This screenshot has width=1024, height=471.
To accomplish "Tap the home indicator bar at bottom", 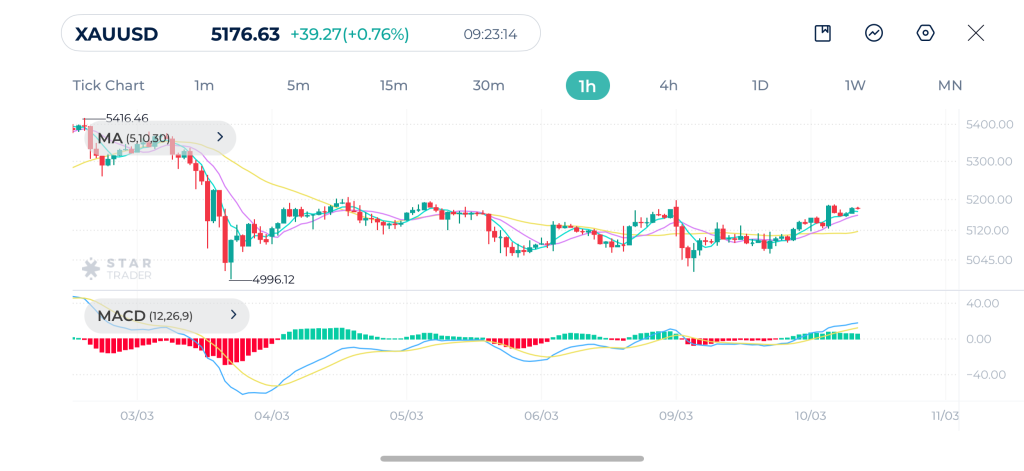I will pos(512,459).
